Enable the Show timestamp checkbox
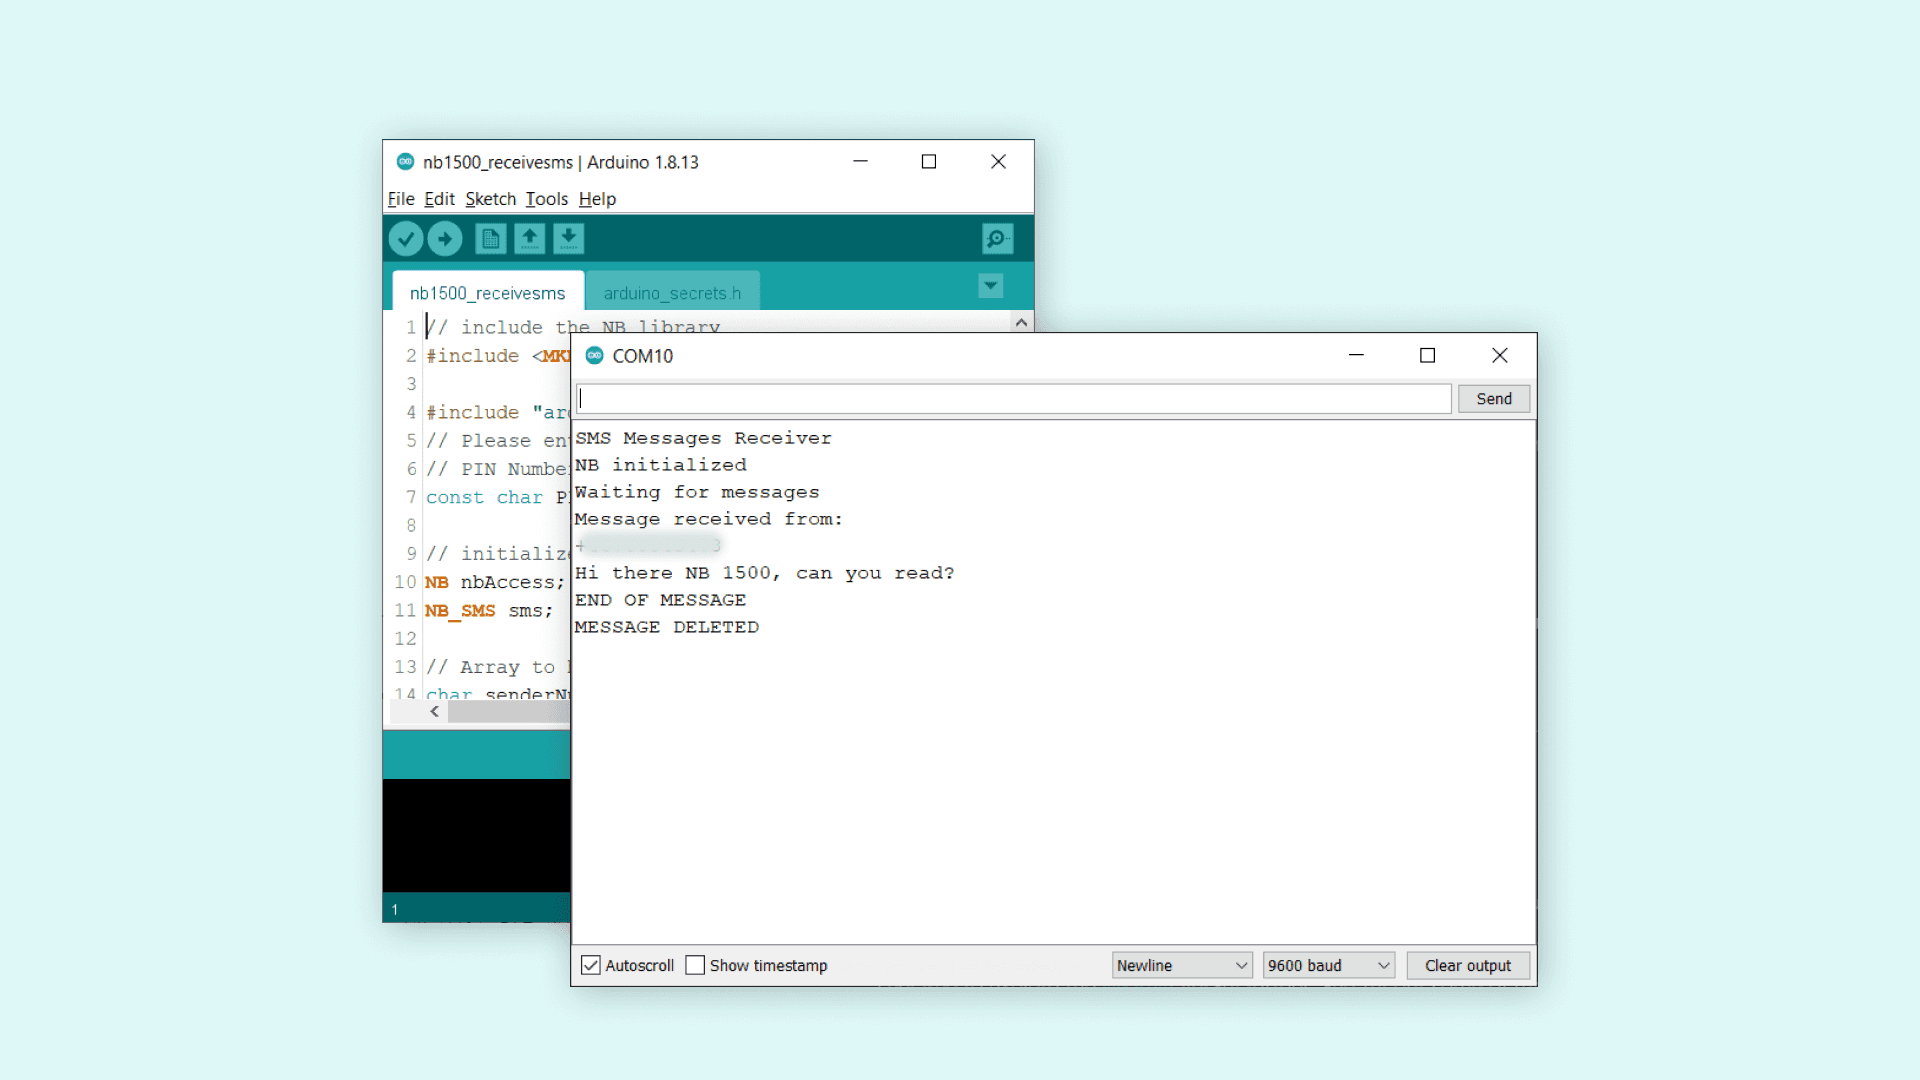This screenshot has width=1920, height=1080. click(695, 965)
